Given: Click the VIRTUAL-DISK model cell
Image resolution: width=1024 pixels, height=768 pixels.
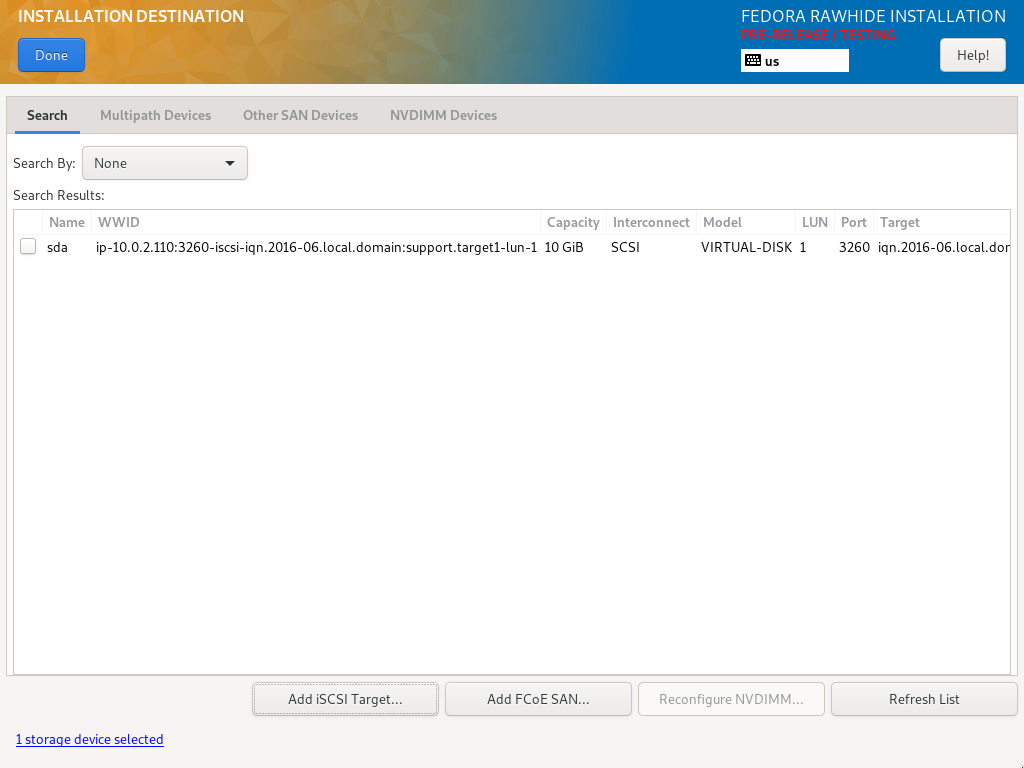Looking at the screenshot, I should click(x=746, y=248).
